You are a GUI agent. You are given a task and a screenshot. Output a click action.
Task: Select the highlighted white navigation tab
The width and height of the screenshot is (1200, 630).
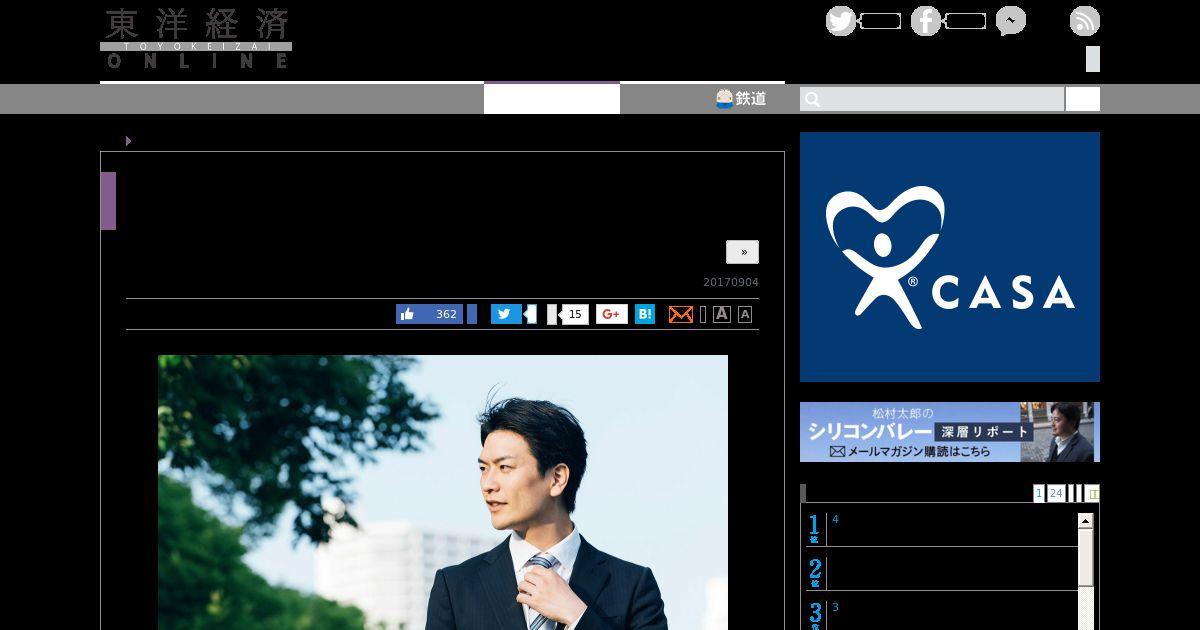[552, 98]
